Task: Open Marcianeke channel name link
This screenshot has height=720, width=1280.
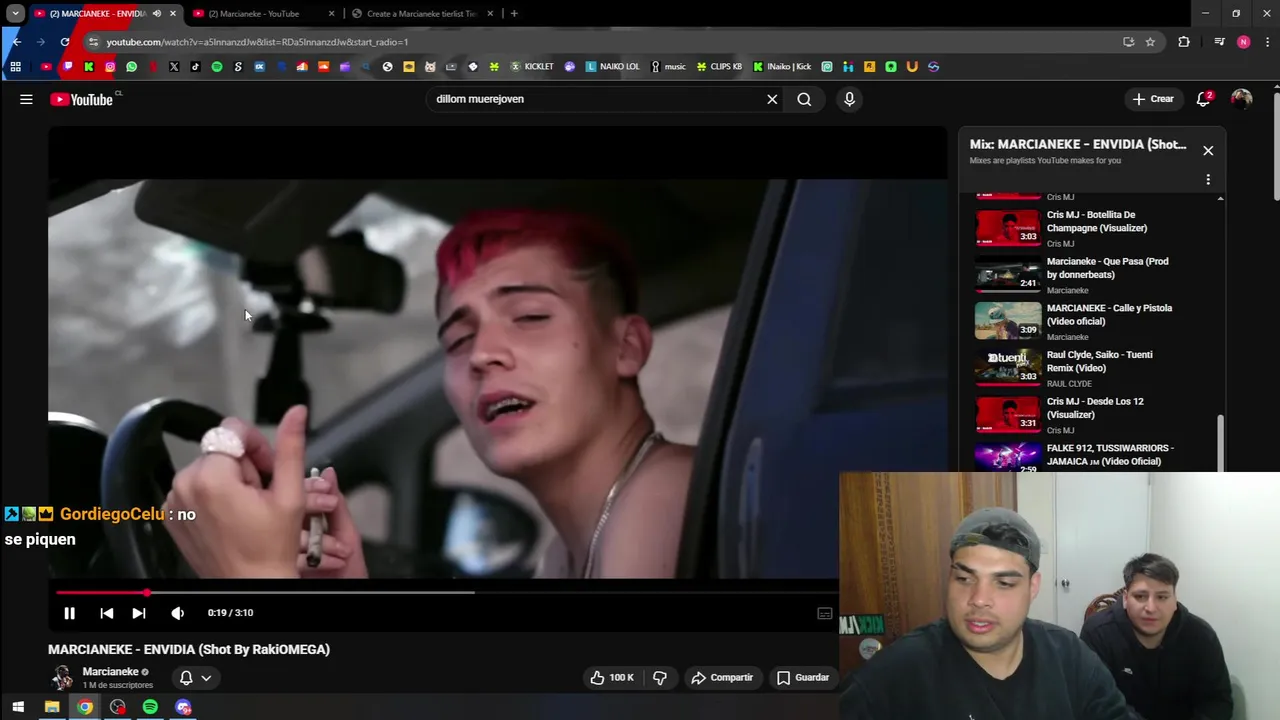Action: coord(110,672)
